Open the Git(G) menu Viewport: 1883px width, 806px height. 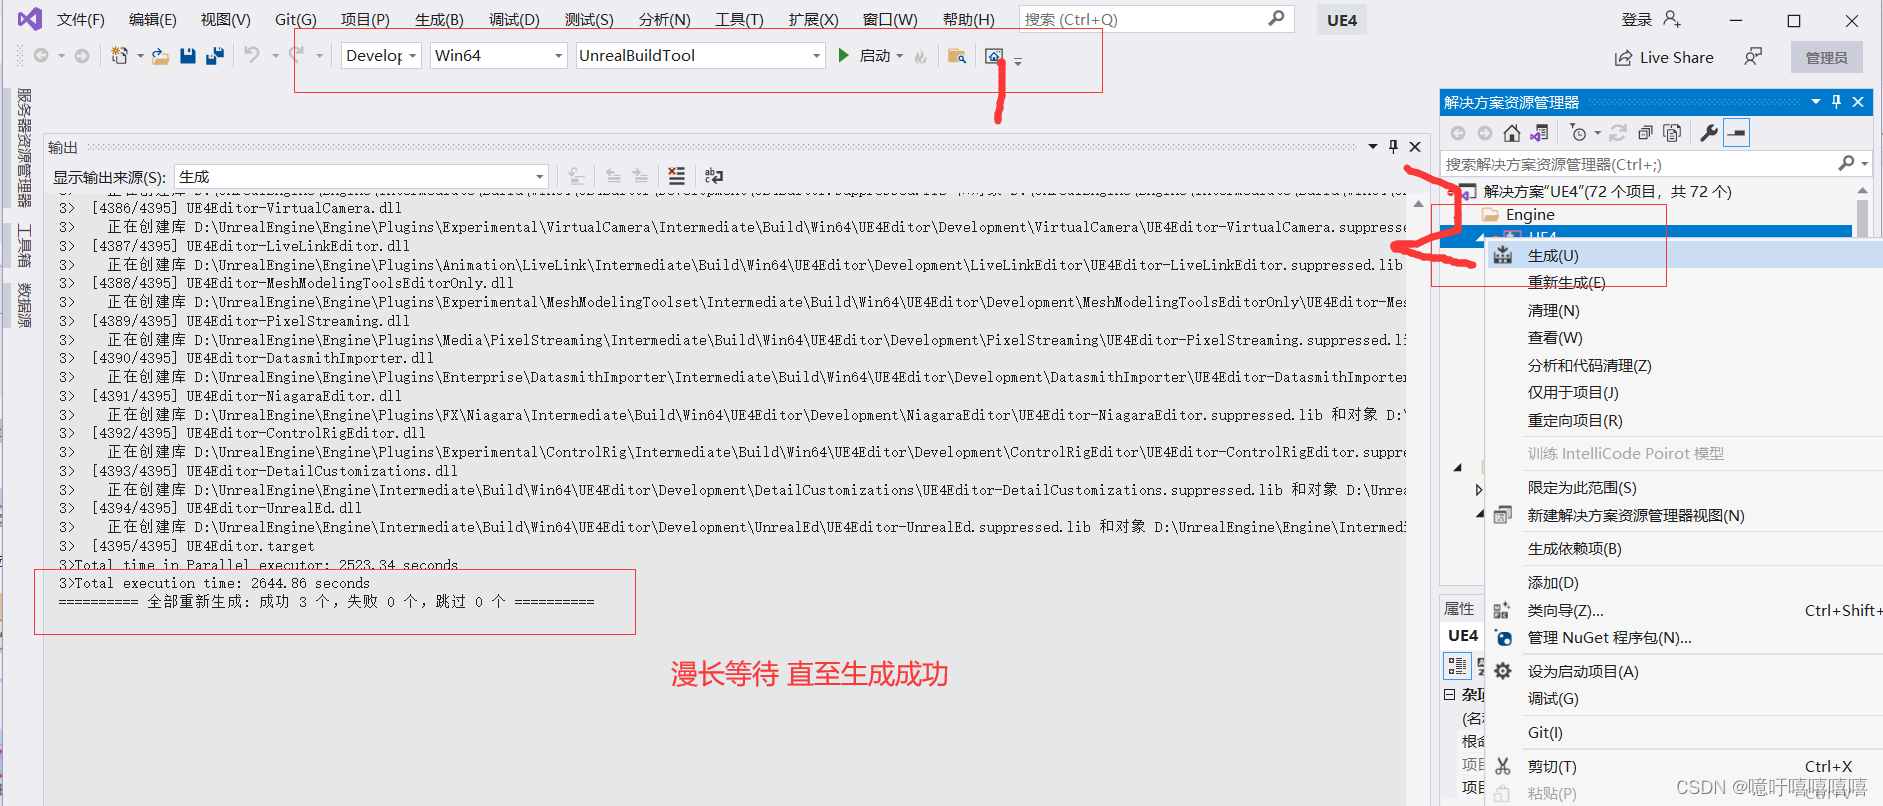296,20
